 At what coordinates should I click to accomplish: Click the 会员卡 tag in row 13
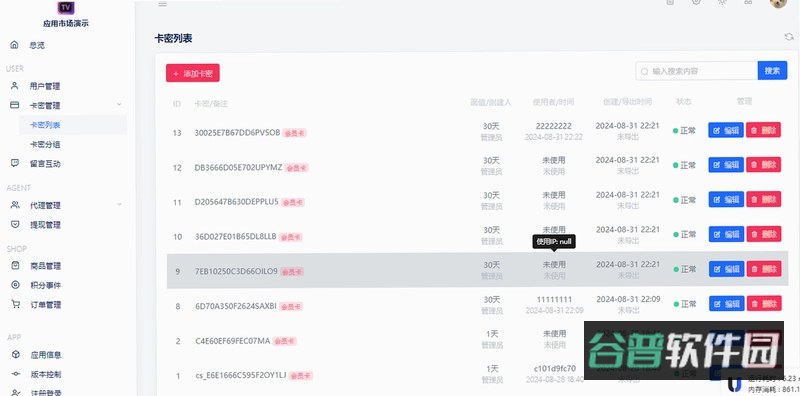pos(294,133)
